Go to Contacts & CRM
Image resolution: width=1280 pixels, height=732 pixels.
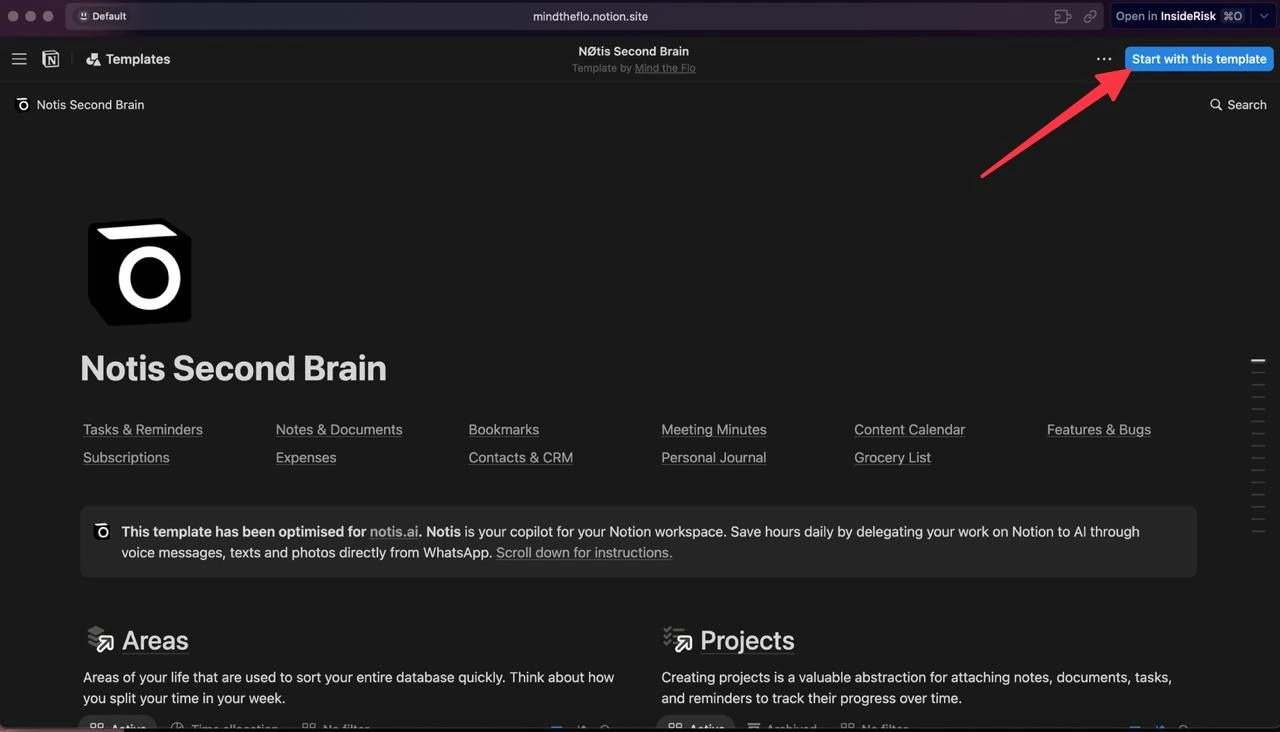pos(521,457)
